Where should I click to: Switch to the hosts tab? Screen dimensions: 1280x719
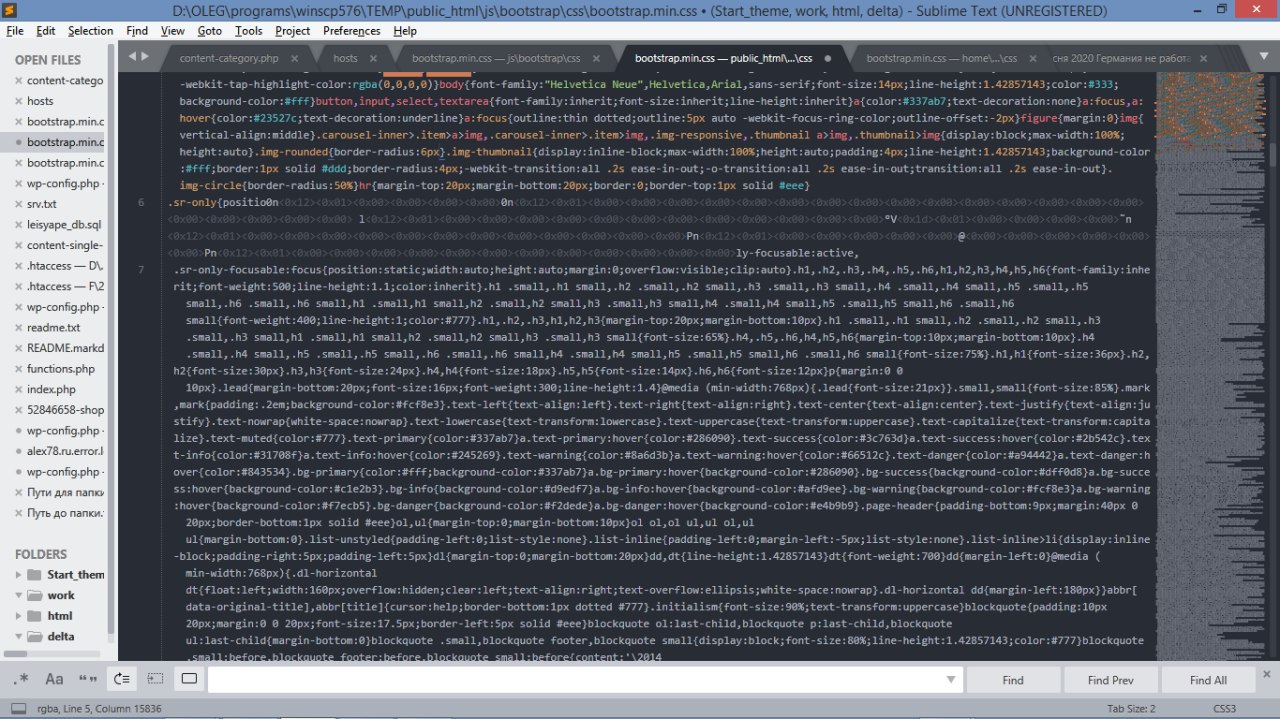(x=345, y=58)
